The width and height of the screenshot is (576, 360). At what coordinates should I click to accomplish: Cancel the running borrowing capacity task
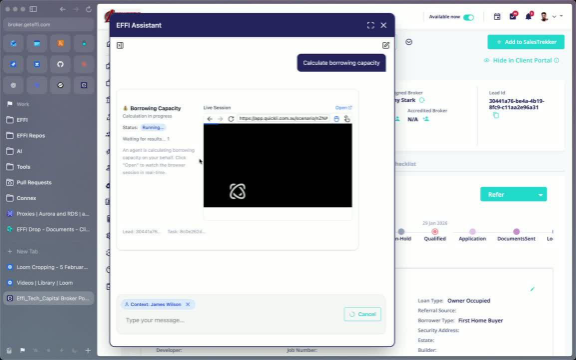click(362, 314)
